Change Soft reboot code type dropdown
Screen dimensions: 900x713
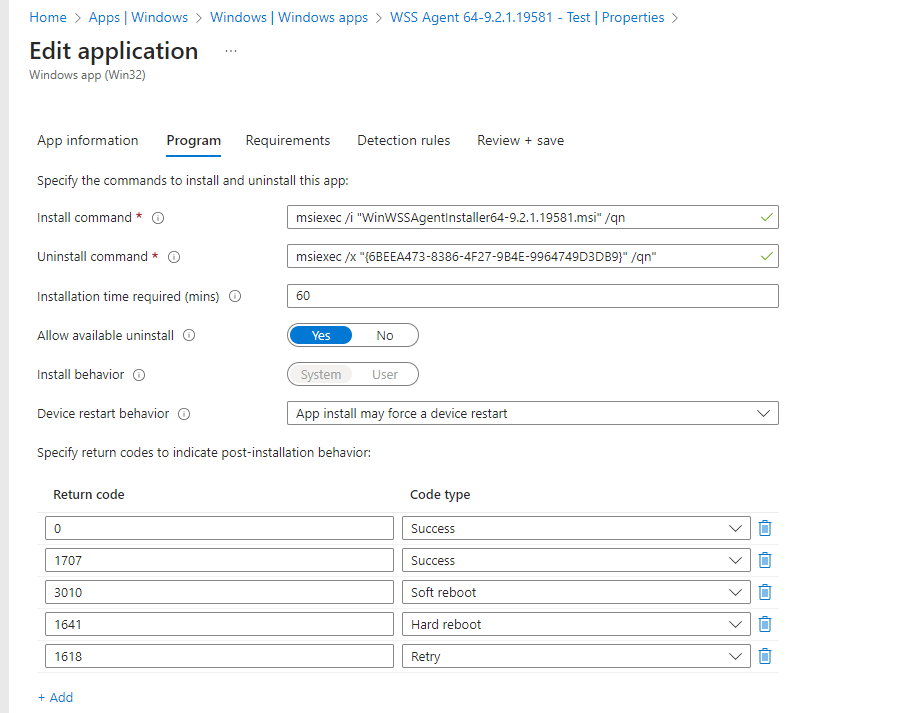(x=576, y=592)
